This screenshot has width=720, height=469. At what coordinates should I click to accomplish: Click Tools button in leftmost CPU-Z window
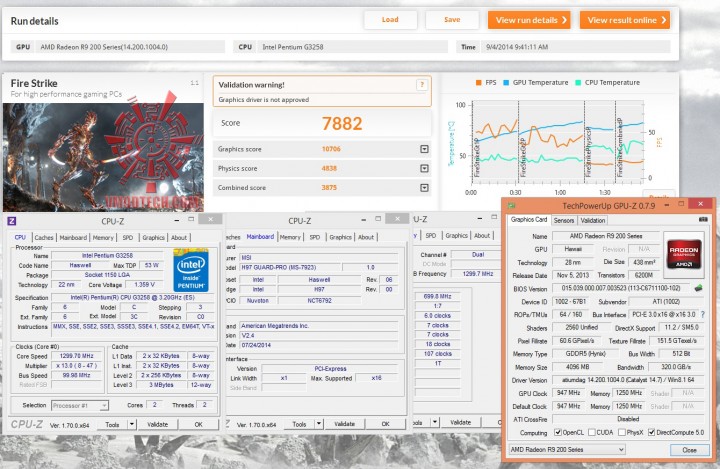click(112, 424)
